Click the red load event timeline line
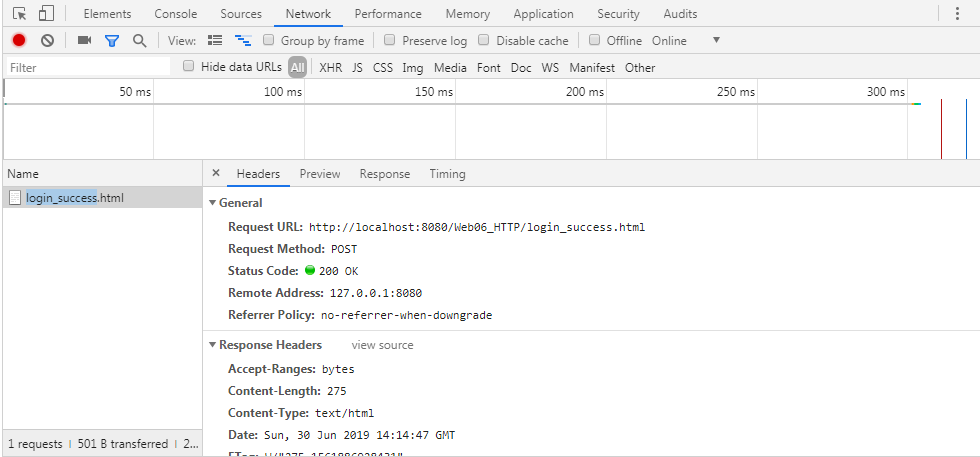 point(941,128)
